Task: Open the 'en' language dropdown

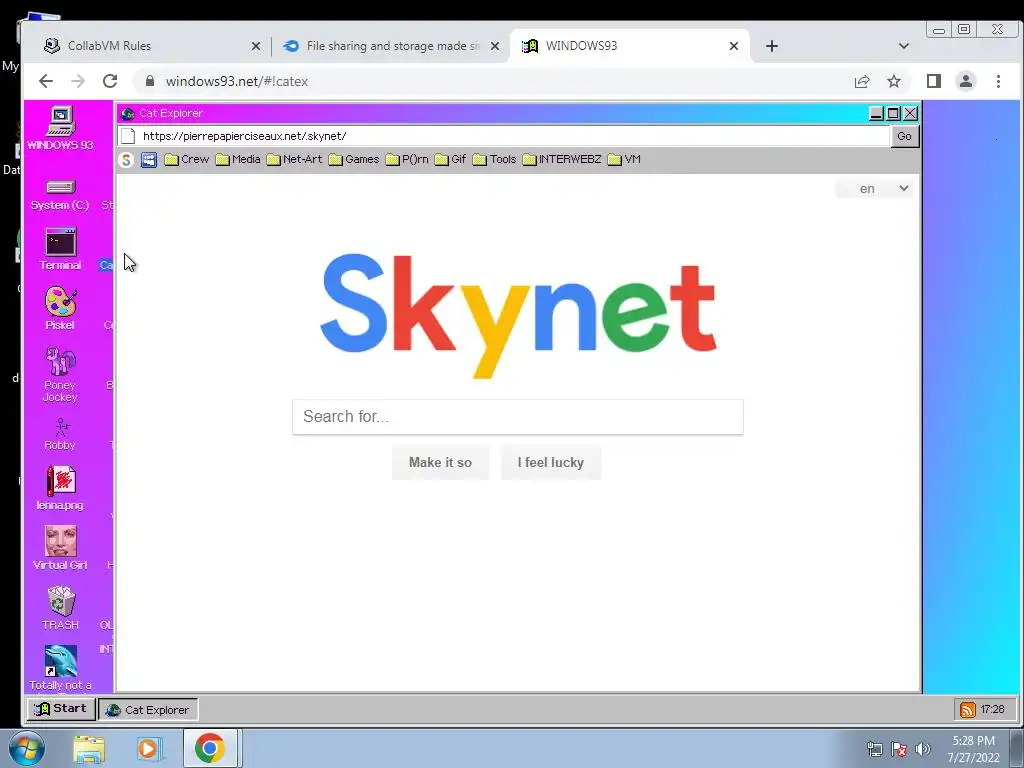Action: pos(874,189)
